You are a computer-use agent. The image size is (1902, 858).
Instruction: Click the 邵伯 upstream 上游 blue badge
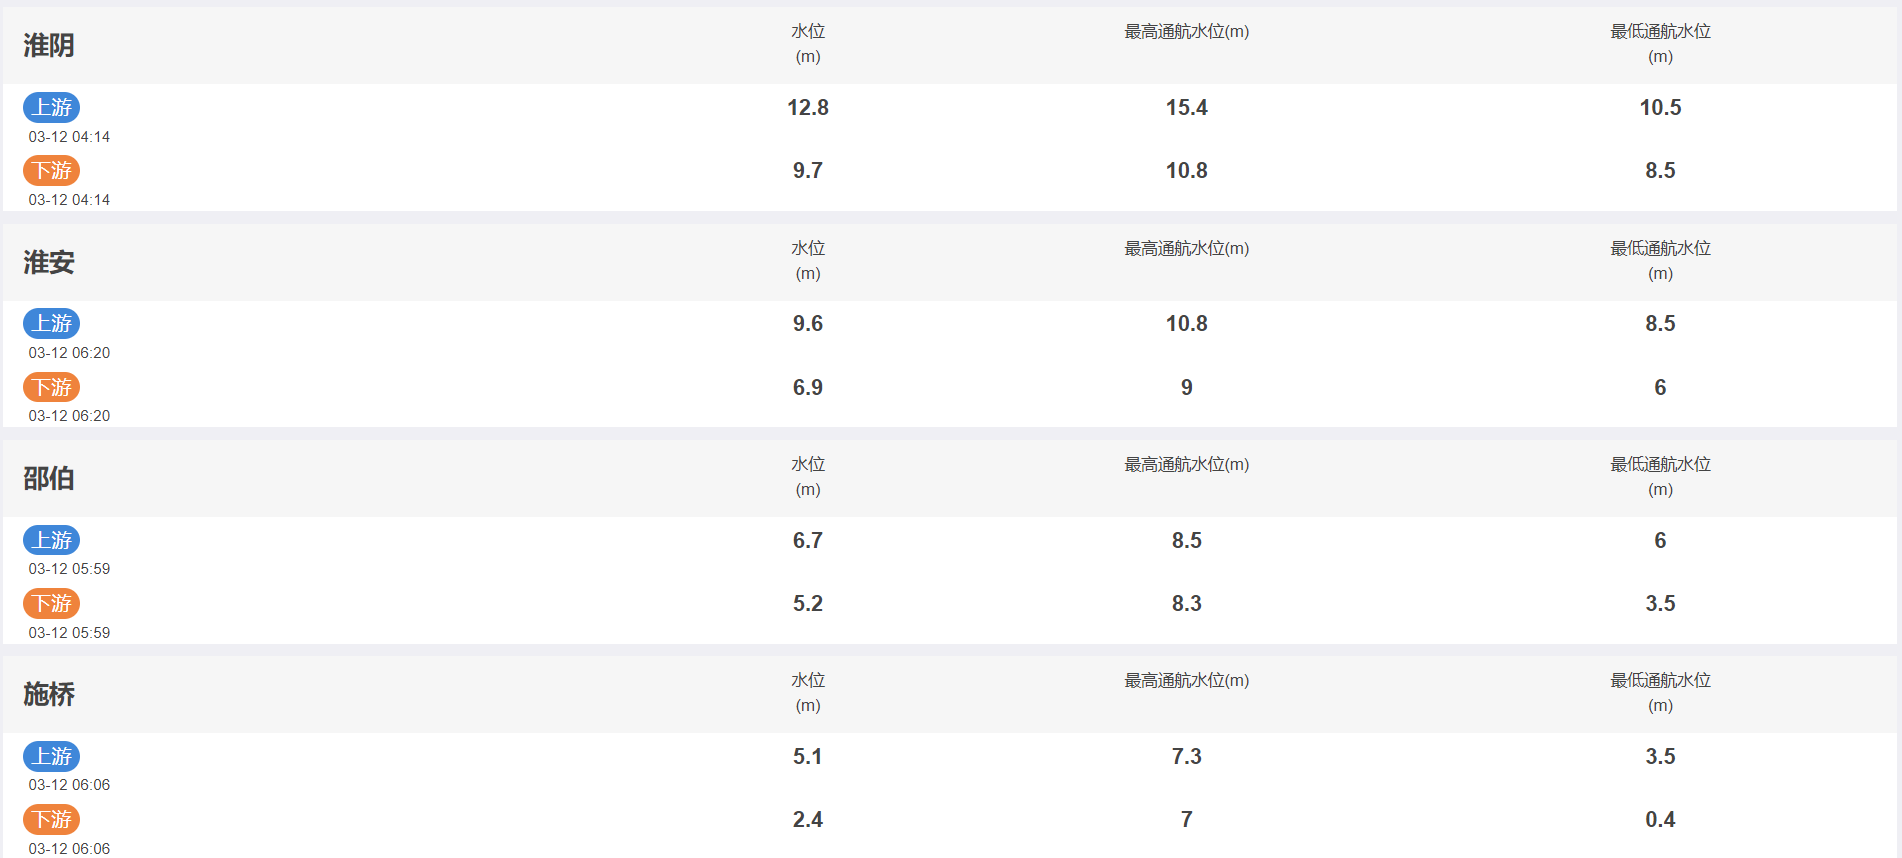click(52, 540)
